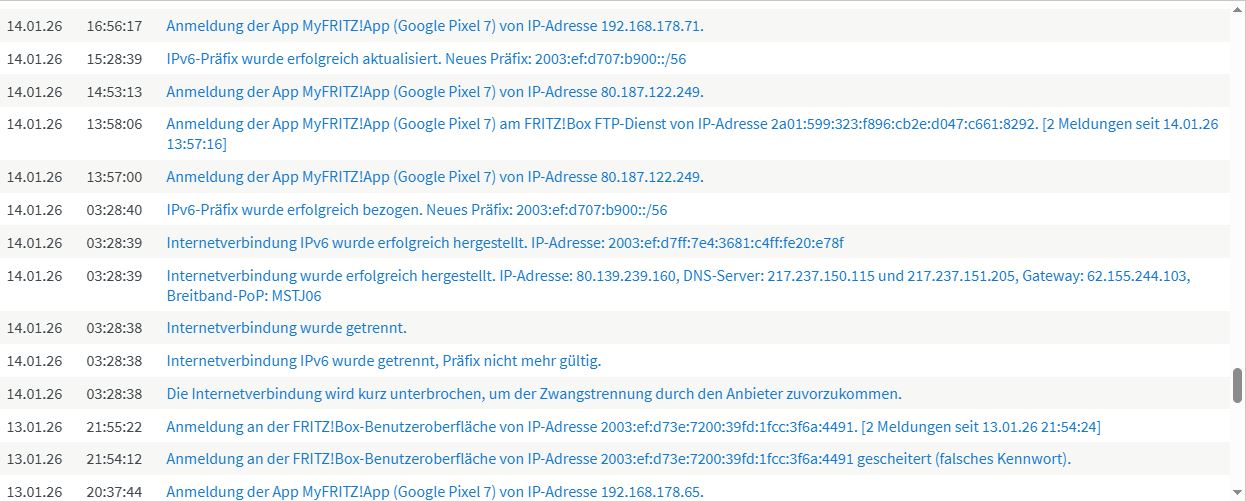Viewport: 1246px width, 501px height.
Task: Select the 'Präfix nicht mehr gültig' entry
Action: [x=383, y=361]
